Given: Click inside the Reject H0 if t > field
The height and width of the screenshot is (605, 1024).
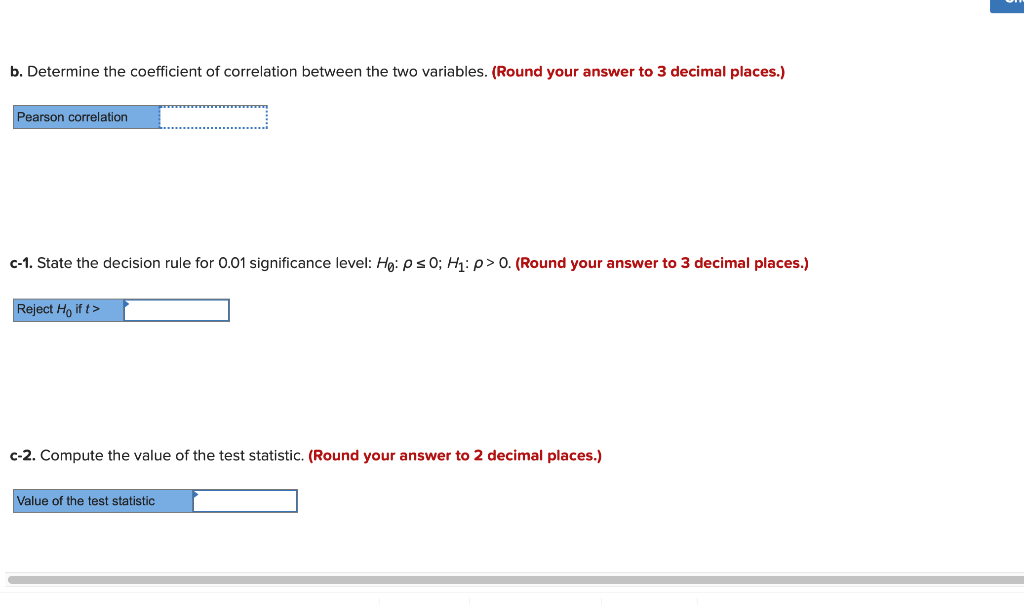Looking at the screenshot, I should pos(177,310).
